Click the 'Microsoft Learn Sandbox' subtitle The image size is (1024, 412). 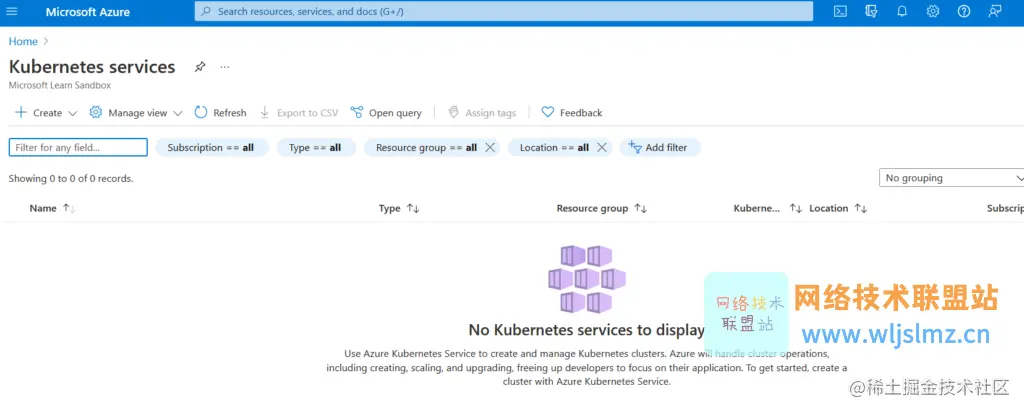59,85
